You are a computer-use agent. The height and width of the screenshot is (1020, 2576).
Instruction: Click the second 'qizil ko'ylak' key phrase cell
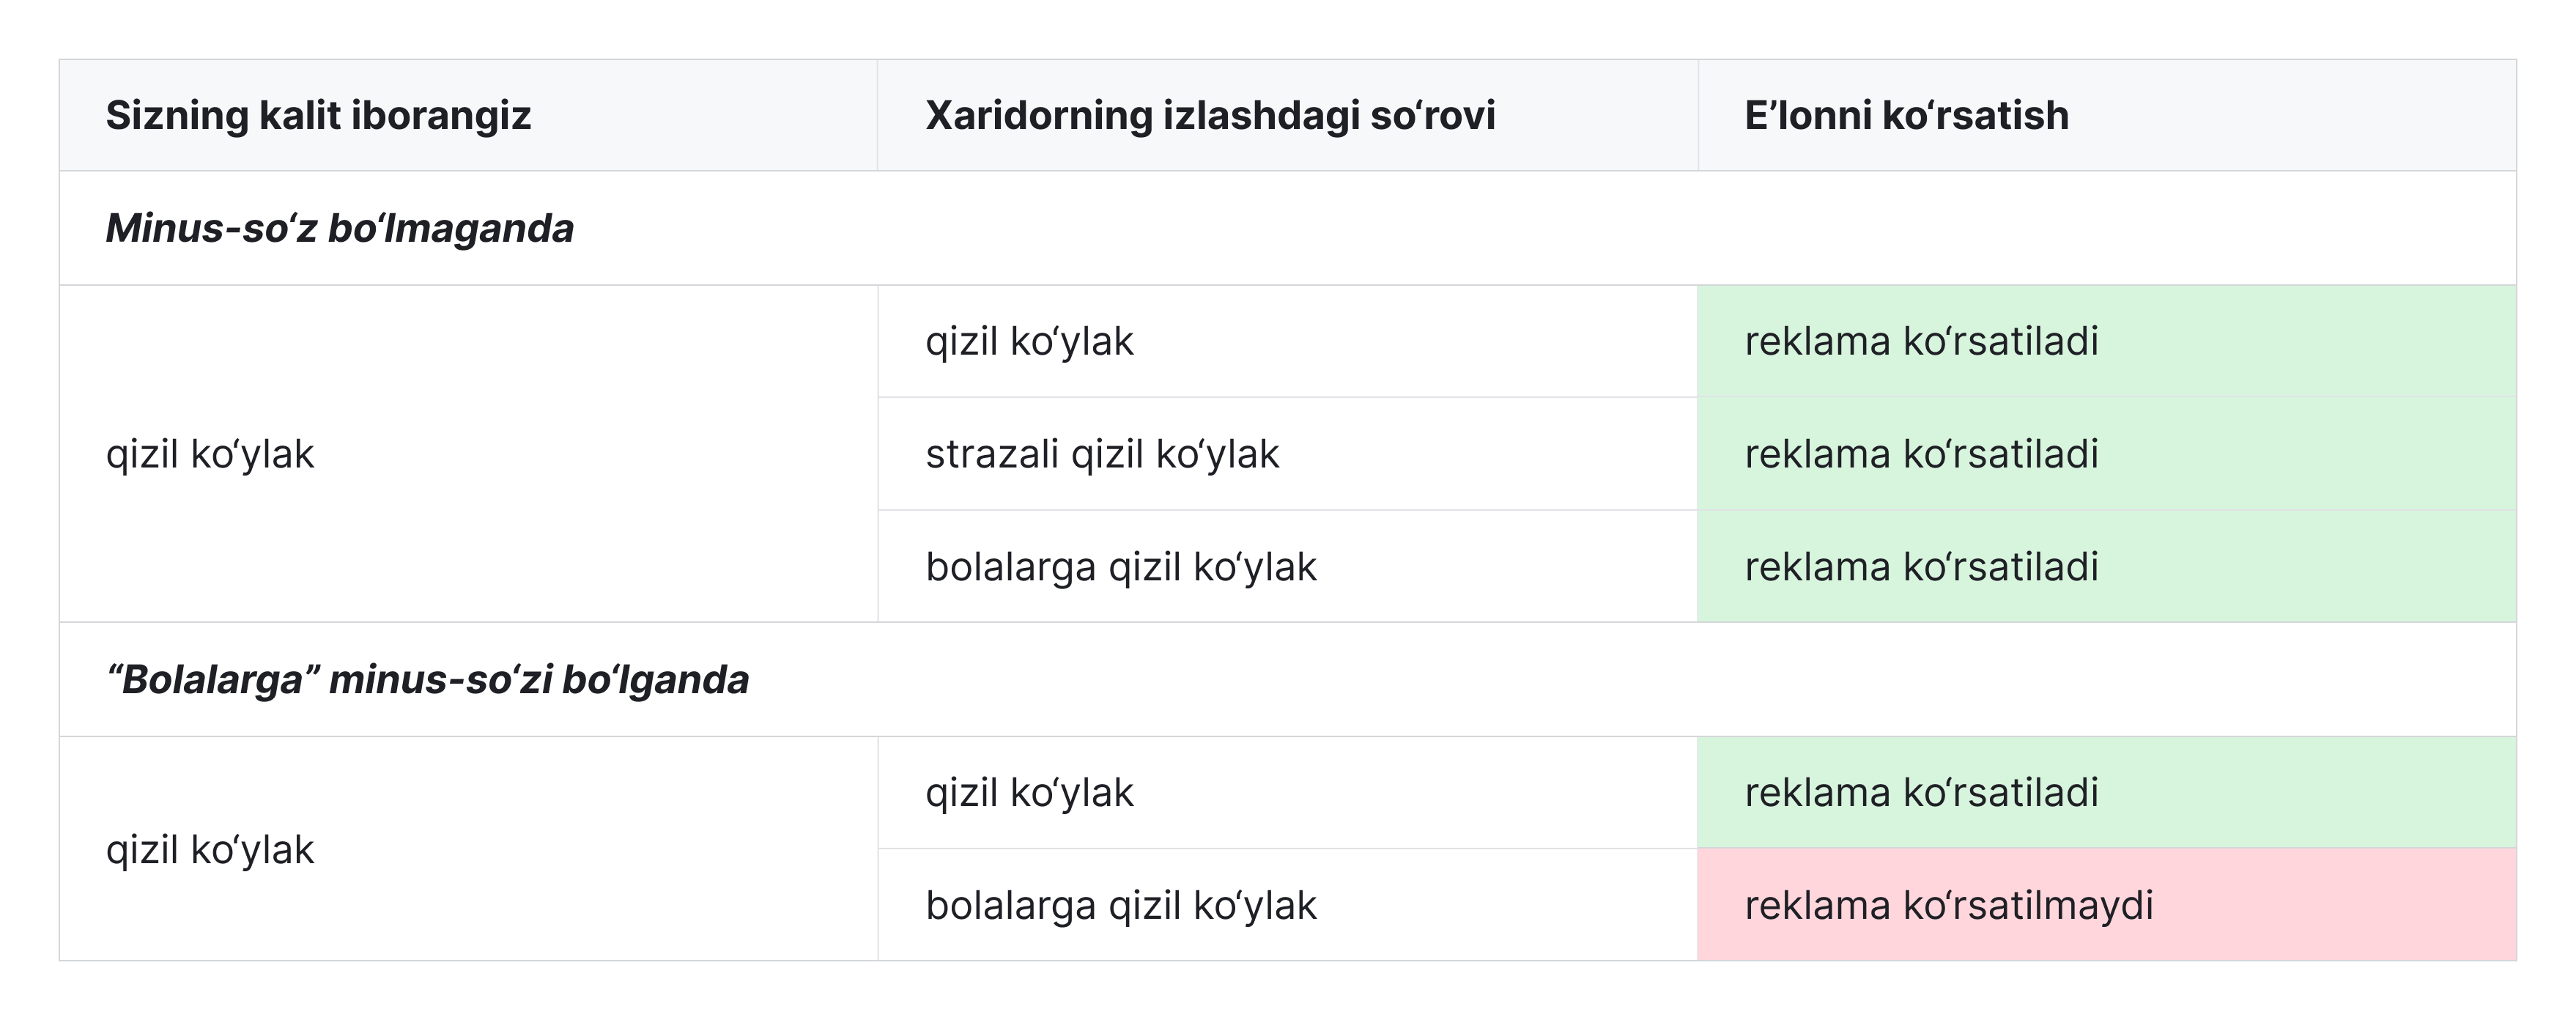click(468, 849)
